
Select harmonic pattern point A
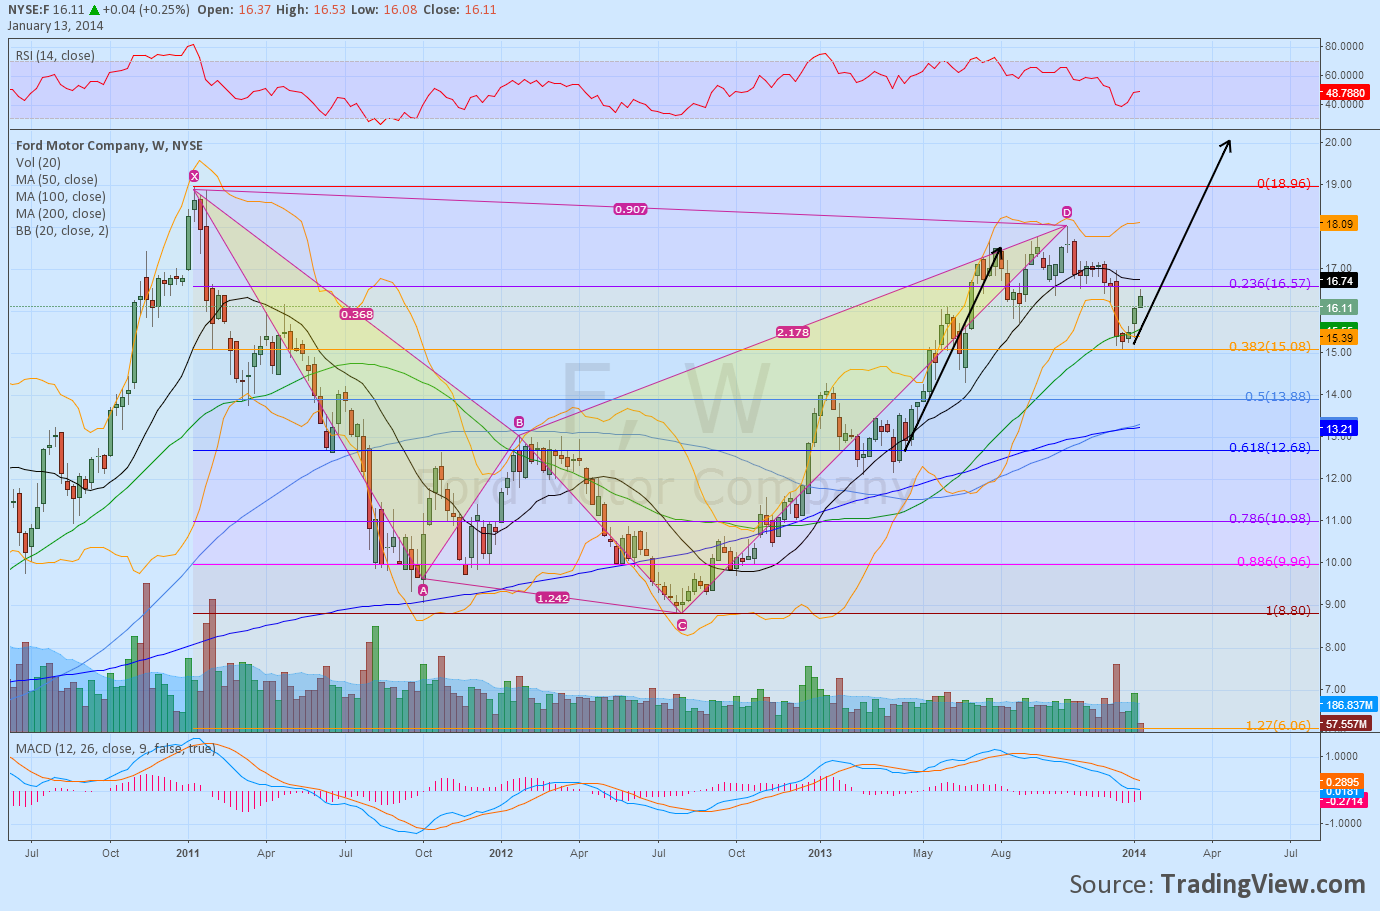(423, 591)
